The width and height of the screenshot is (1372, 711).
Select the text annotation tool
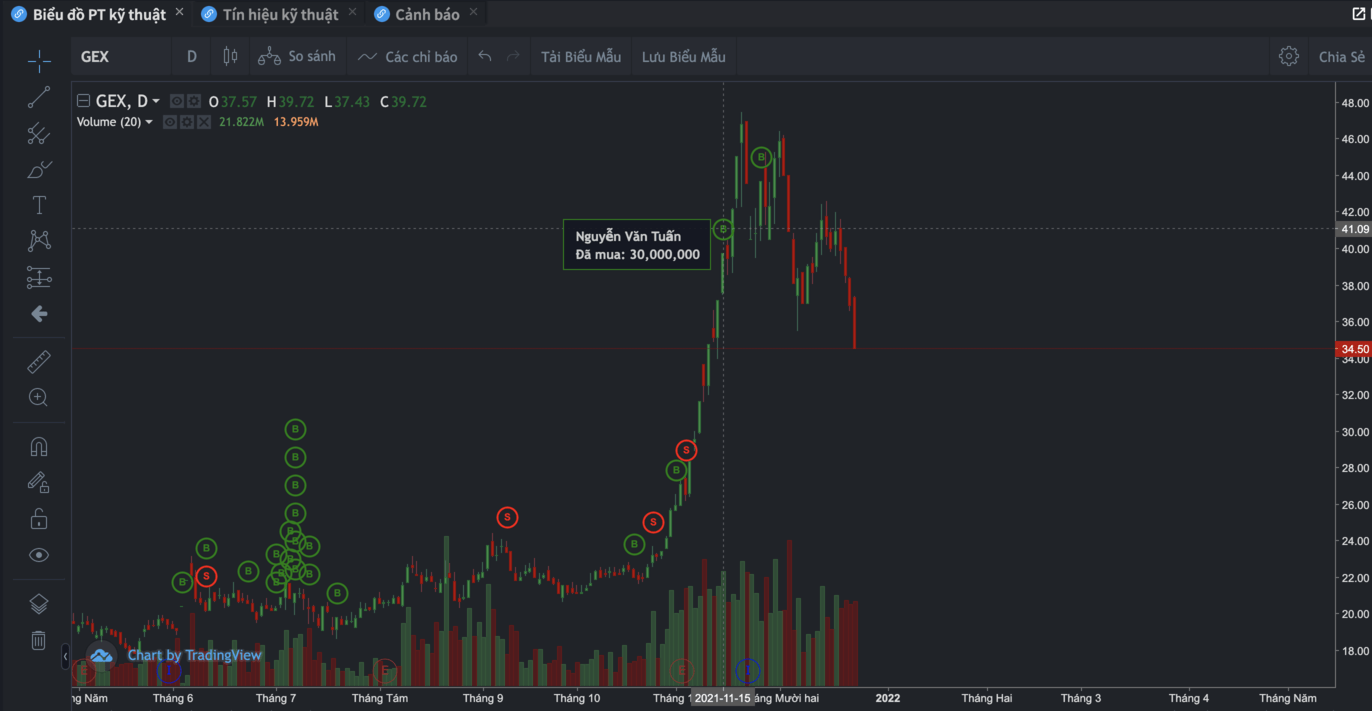[39, 205]
